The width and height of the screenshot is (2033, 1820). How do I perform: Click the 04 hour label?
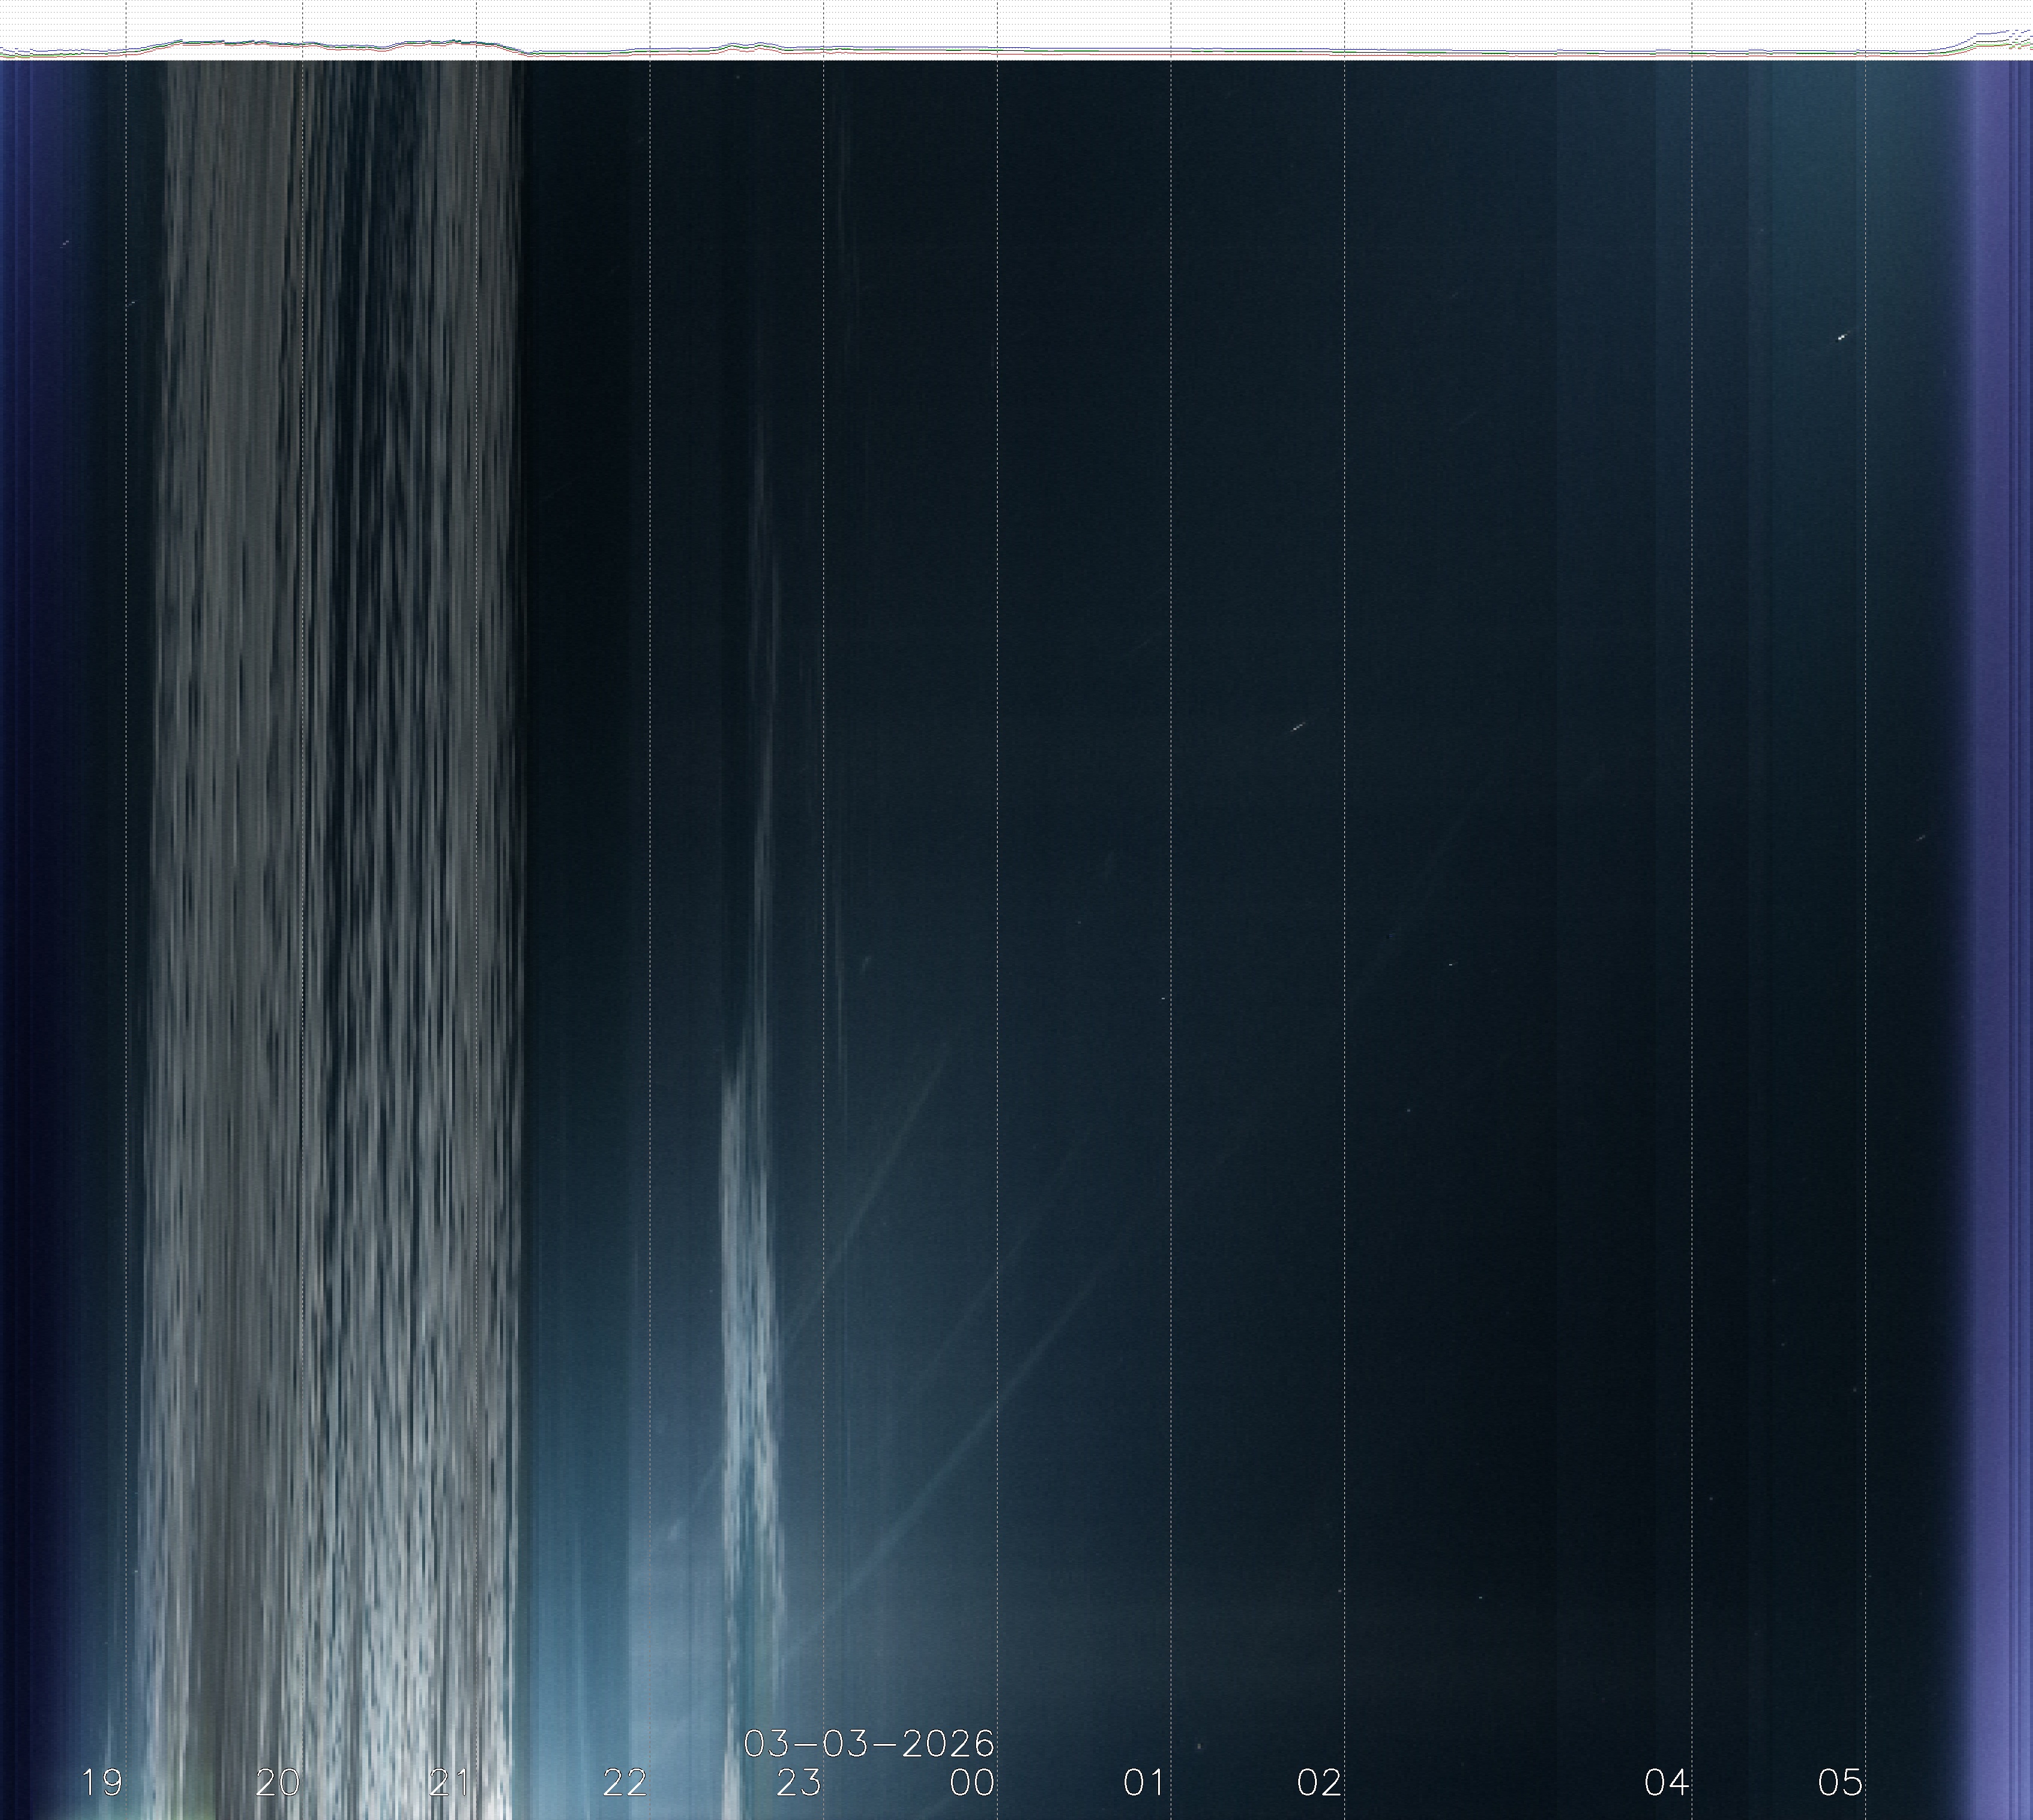click(x=1666, y=1782)
